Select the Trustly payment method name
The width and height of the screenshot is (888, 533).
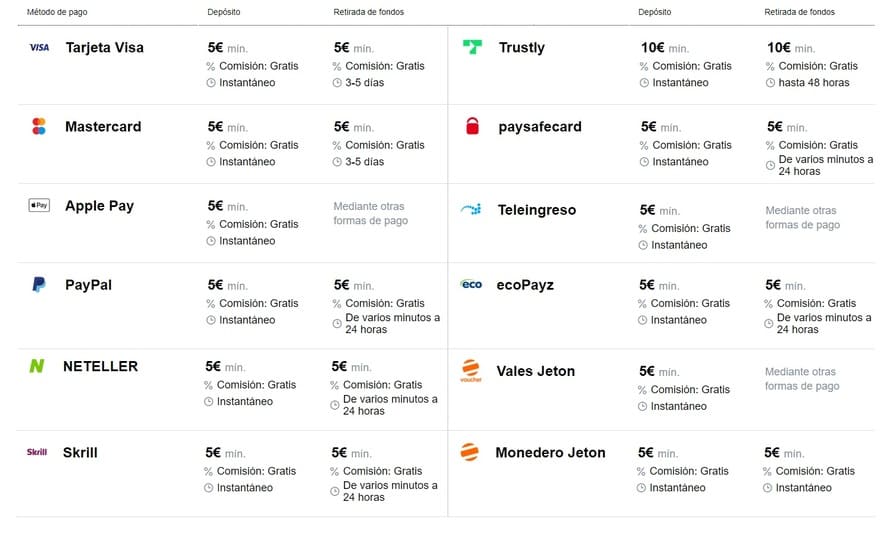(522, 48)
